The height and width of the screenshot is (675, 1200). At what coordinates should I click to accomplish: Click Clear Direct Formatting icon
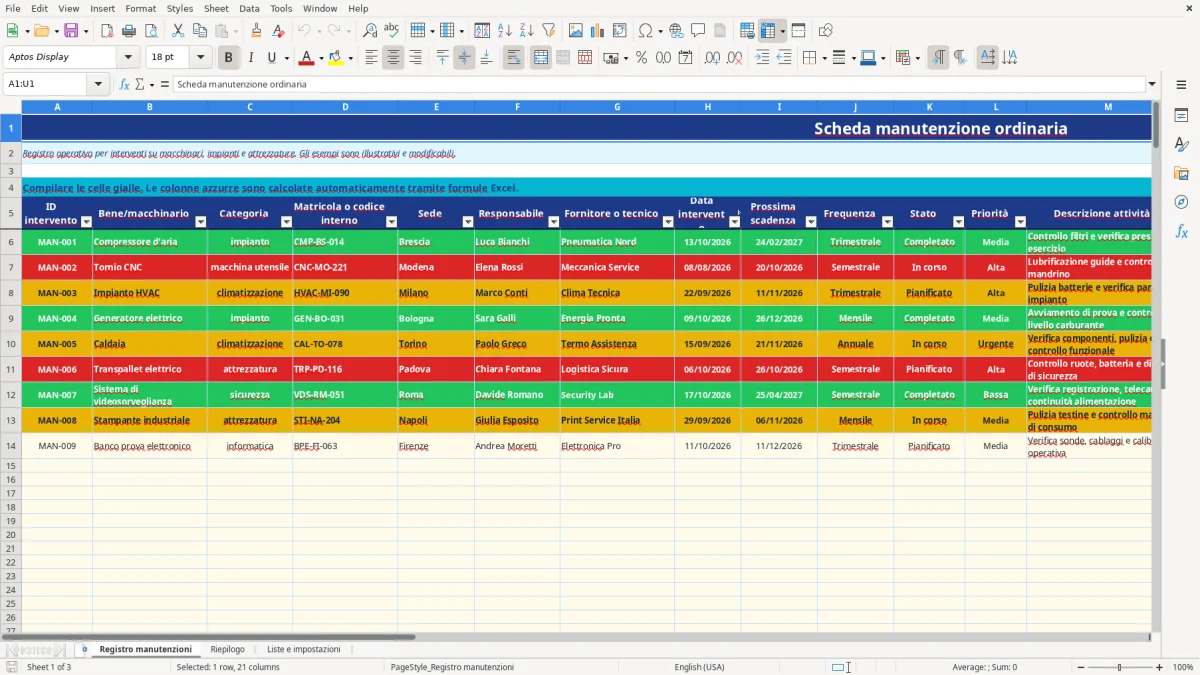click(278, 31)
